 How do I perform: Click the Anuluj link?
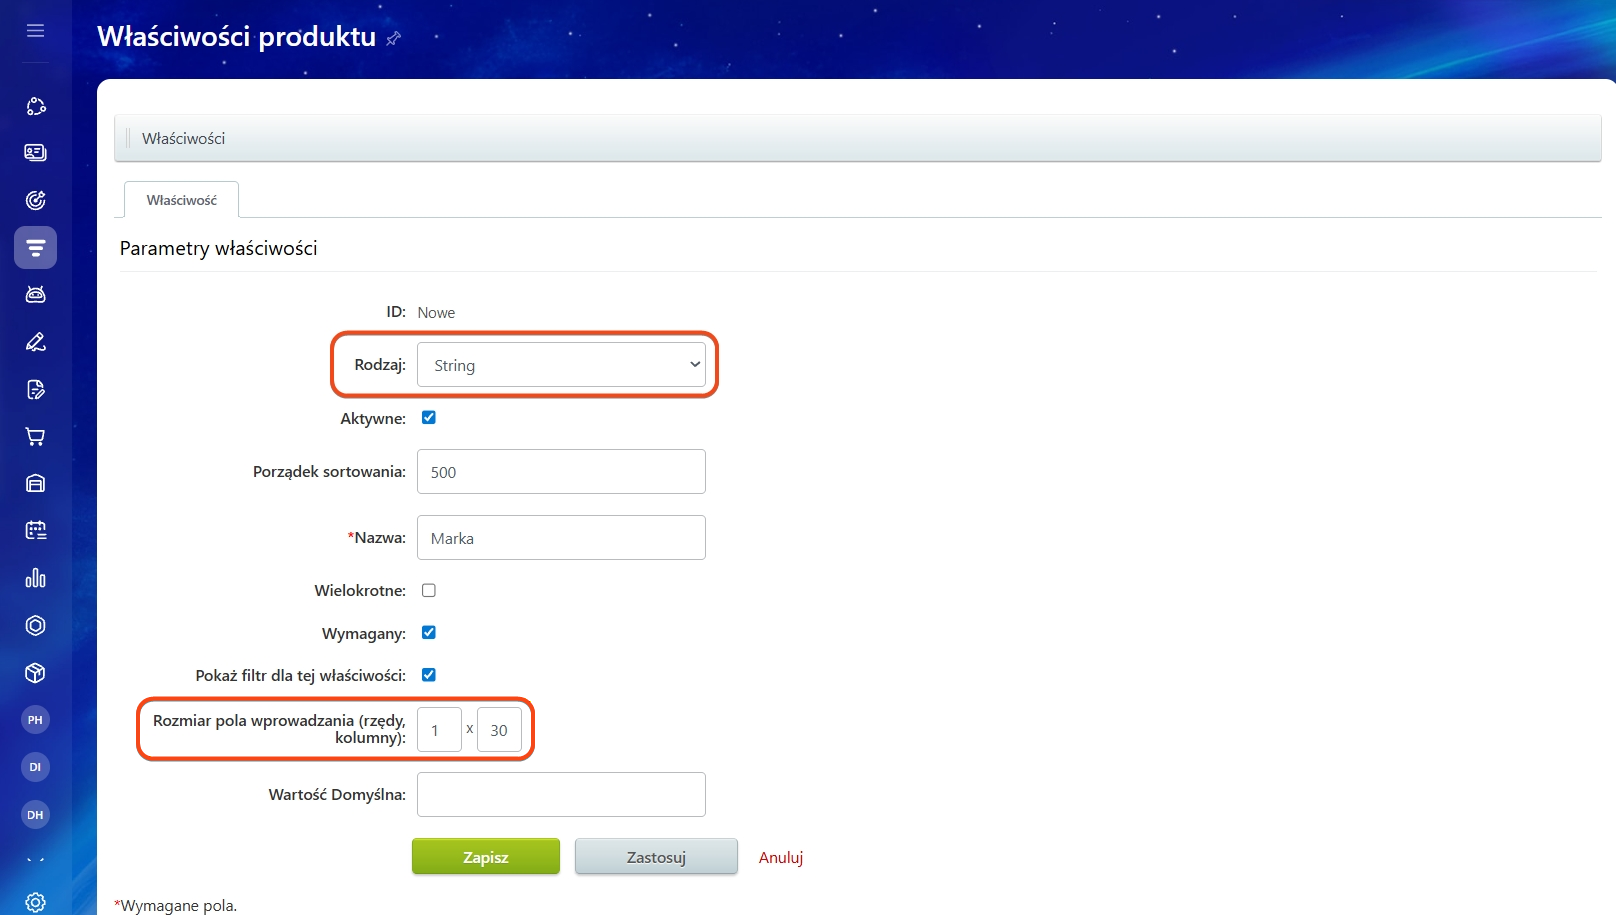tap(780, 857)
